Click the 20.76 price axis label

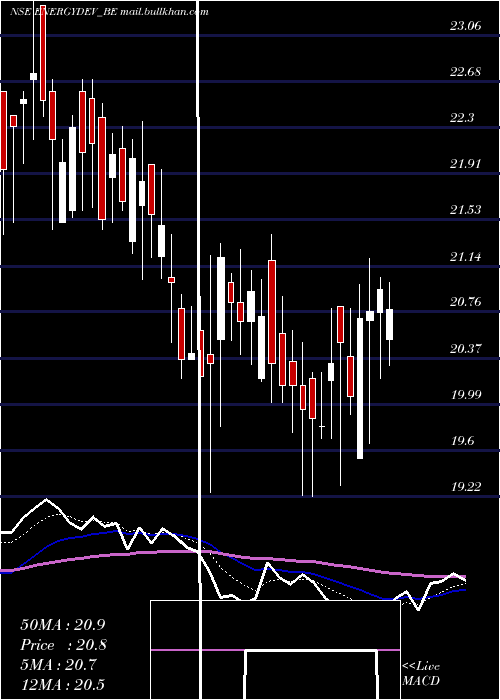tap(465, 302)
